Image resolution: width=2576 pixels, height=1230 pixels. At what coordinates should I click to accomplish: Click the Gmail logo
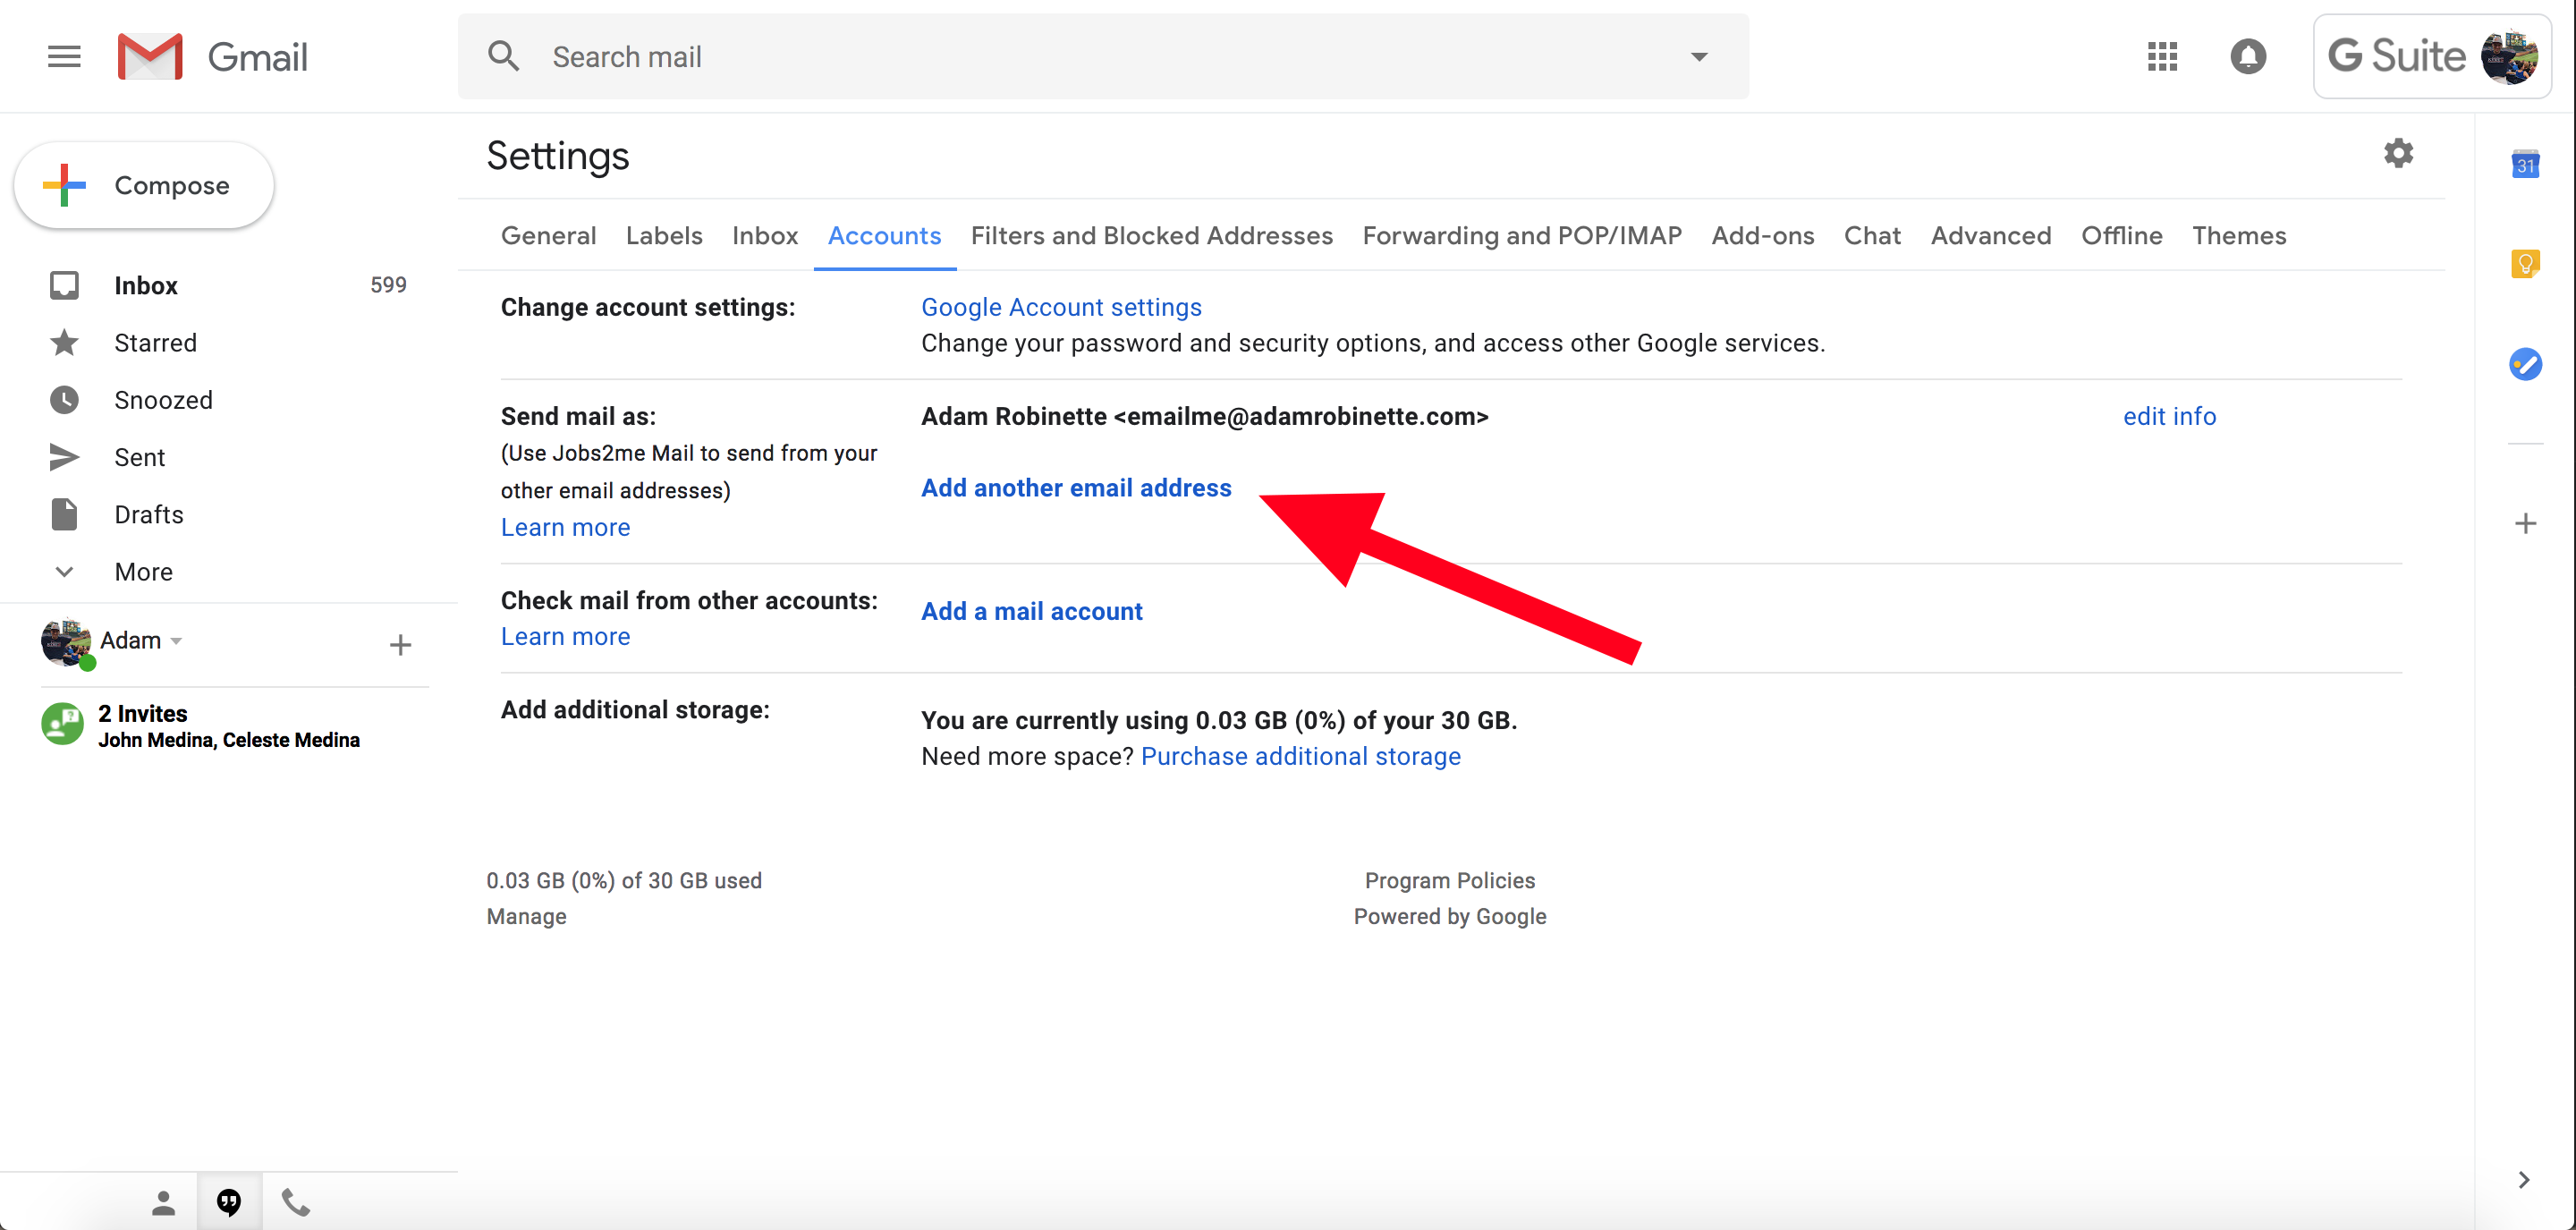[212, 57]
